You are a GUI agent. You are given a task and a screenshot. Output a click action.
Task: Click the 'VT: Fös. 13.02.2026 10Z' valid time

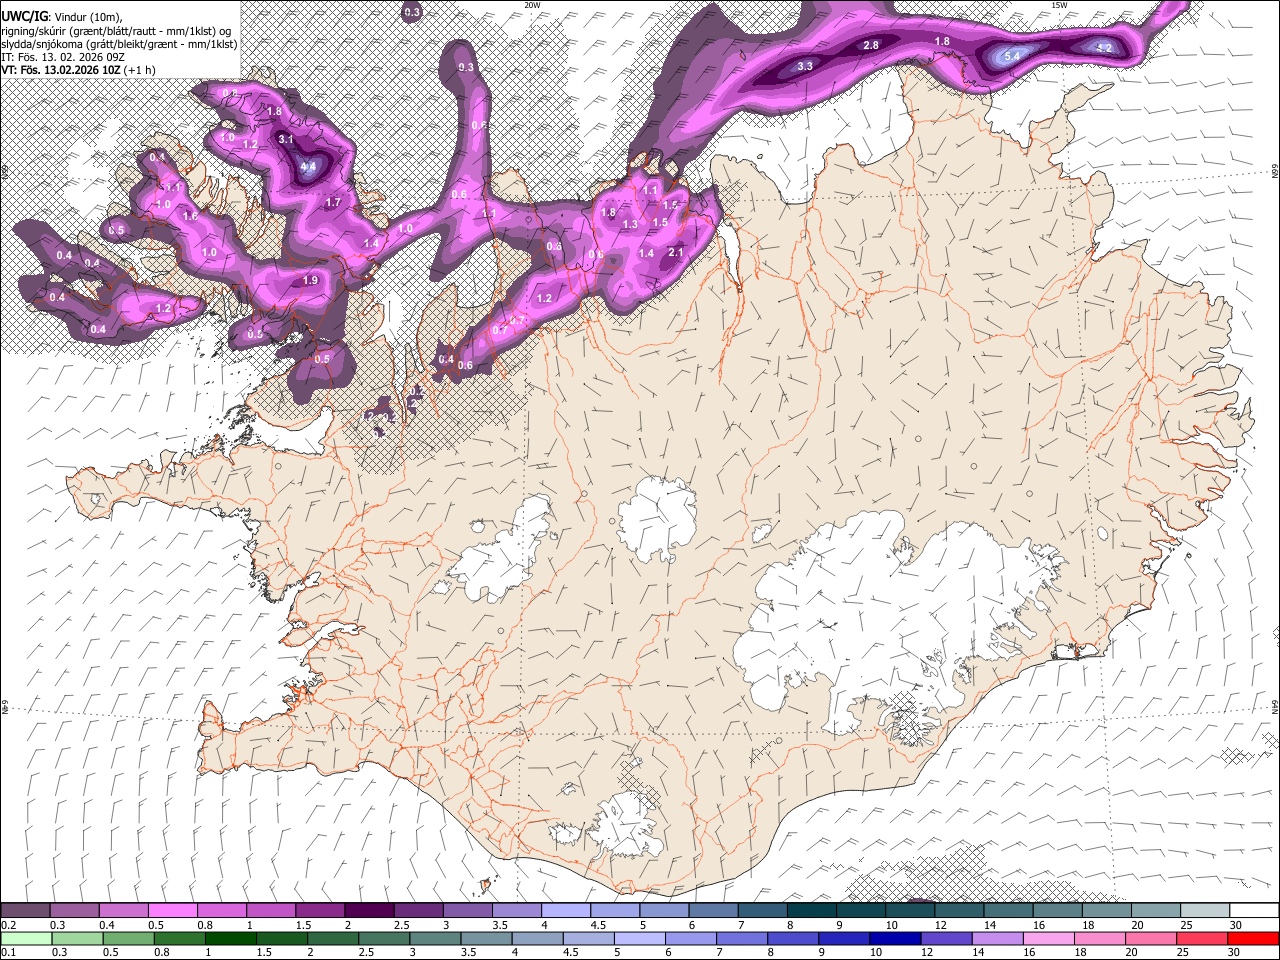click(59, 70)
